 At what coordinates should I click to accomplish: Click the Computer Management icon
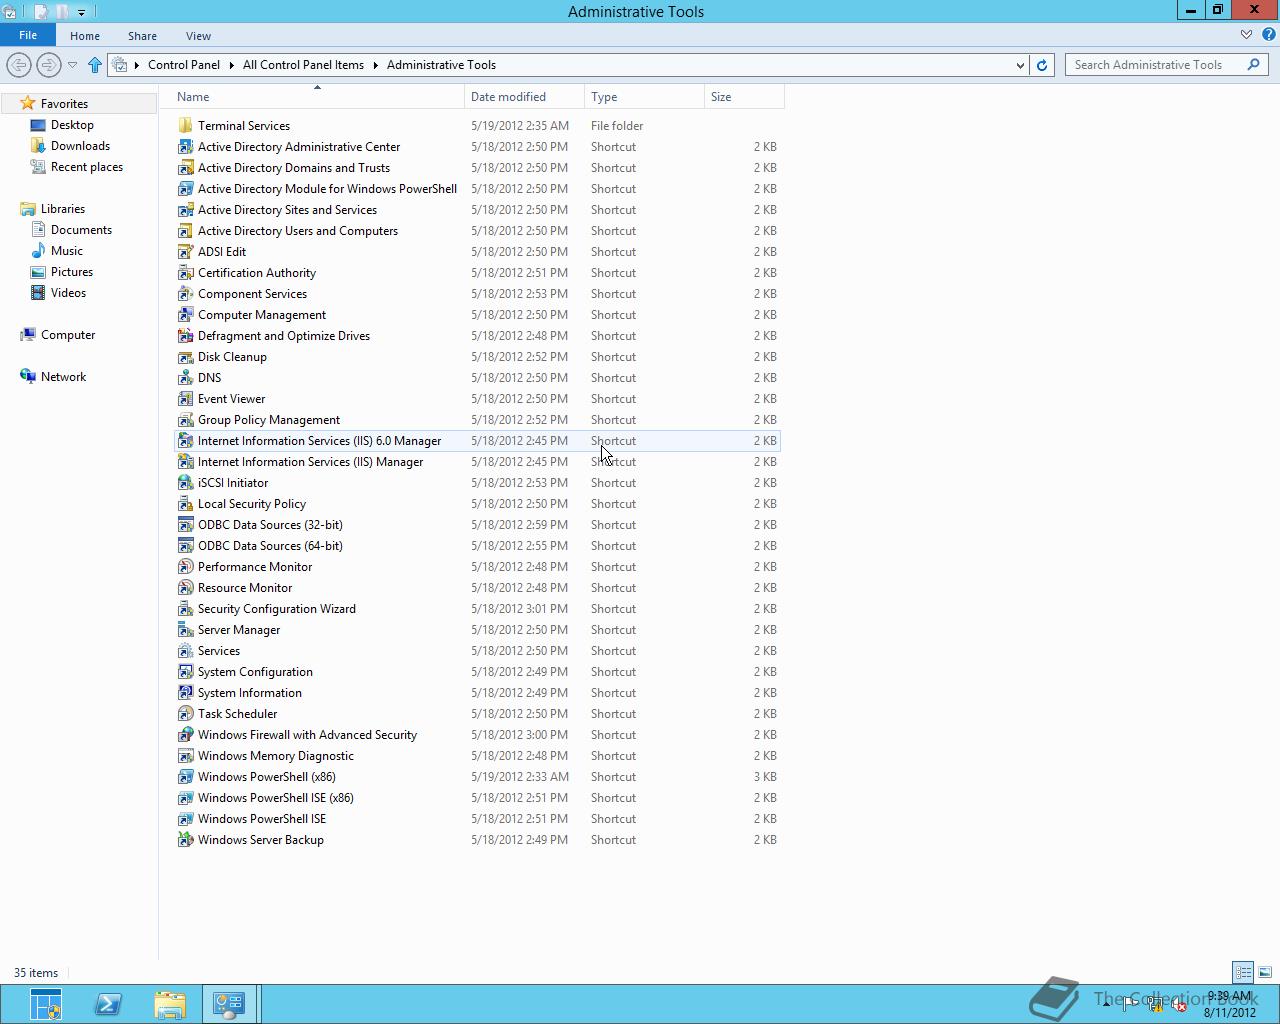click(185, 314)
